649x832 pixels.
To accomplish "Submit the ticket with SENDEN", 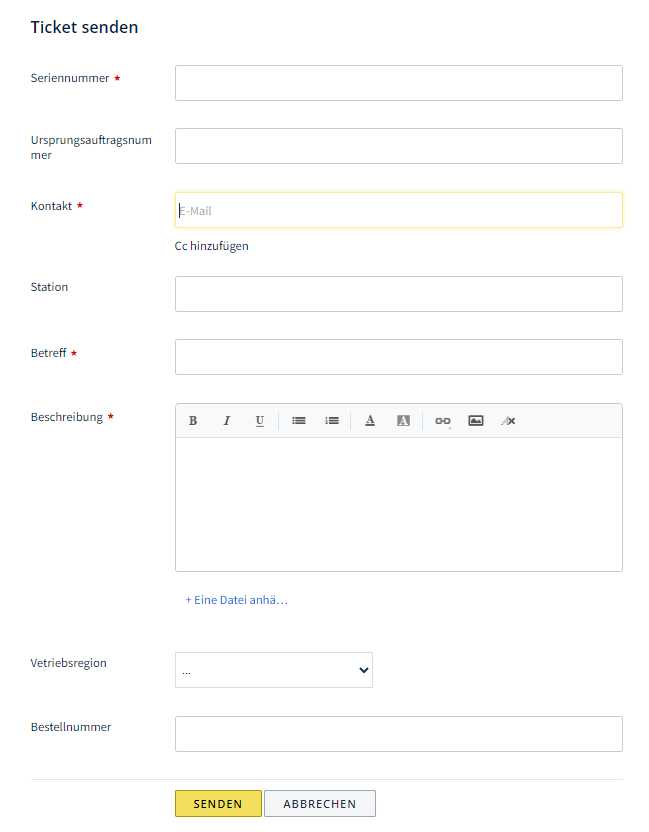I will [218, 803].
